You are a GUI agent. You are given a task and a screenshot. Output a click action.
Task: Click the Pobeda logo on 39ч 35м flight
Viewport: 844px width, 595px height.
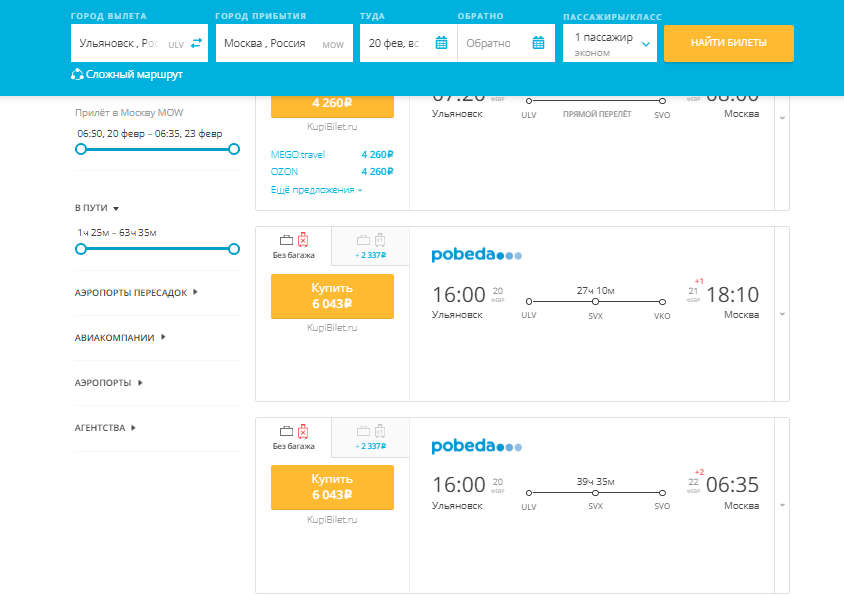(476, 446)
